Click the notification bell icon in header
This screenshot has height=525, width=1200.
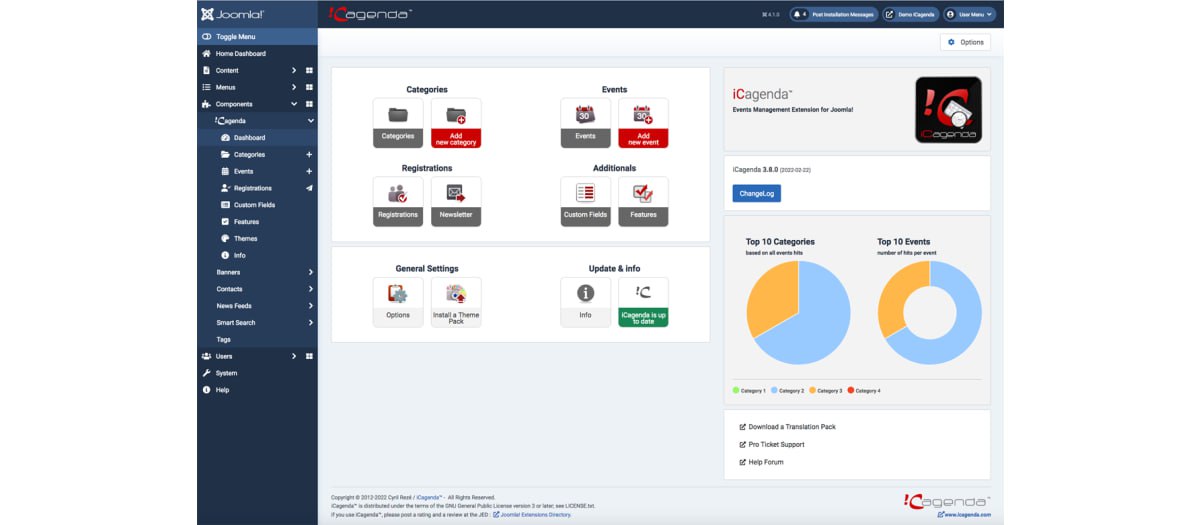(797, 14)
